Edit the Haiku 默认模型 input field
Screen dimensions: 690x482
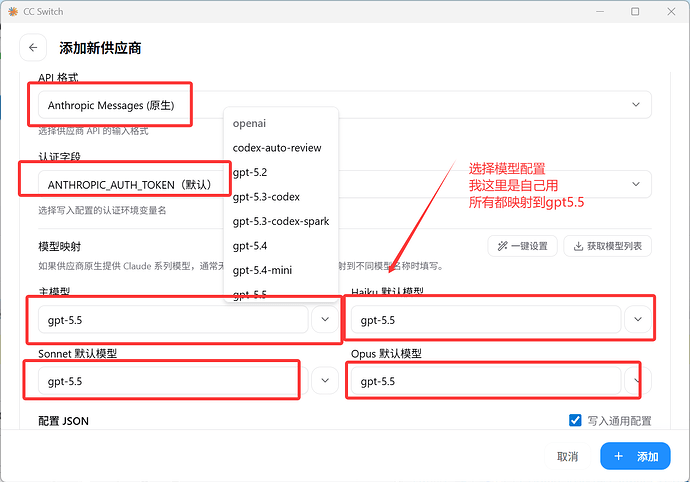point(486,320)
